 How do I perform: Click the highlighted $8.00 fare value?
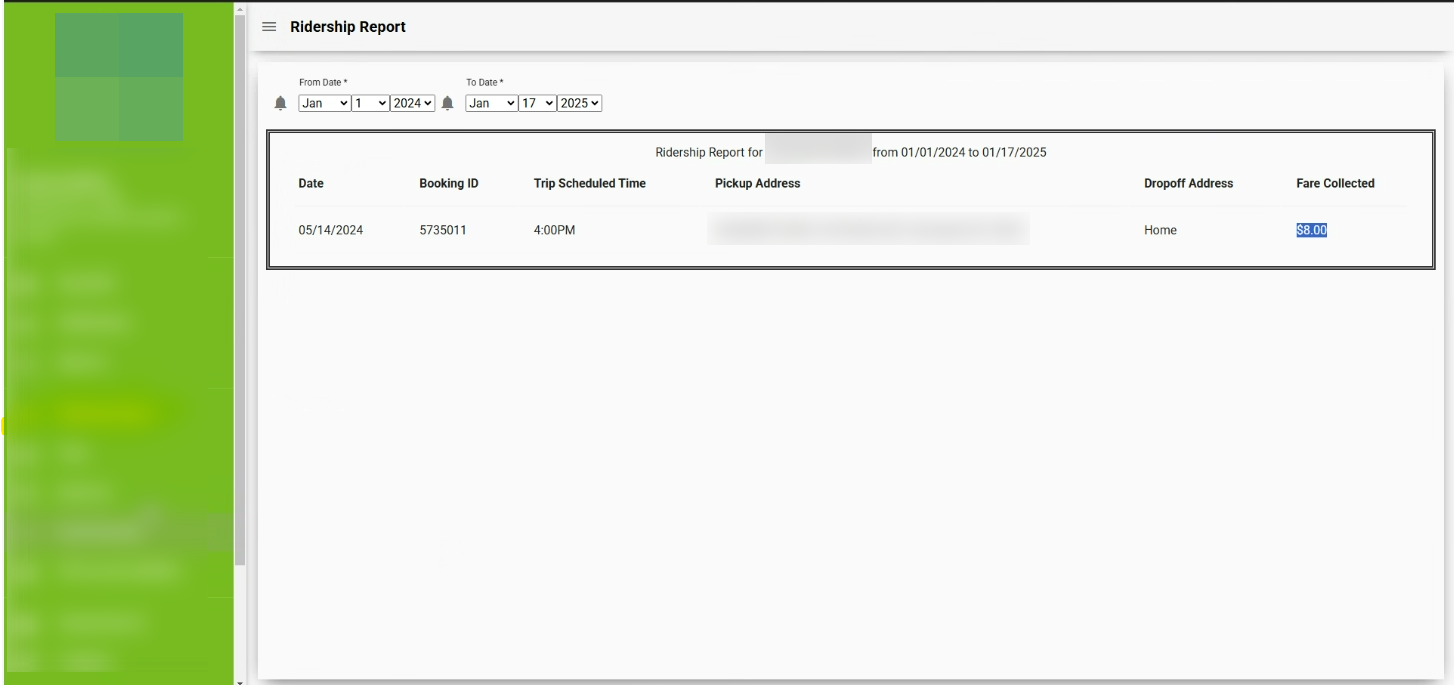tap(1311, 230)
